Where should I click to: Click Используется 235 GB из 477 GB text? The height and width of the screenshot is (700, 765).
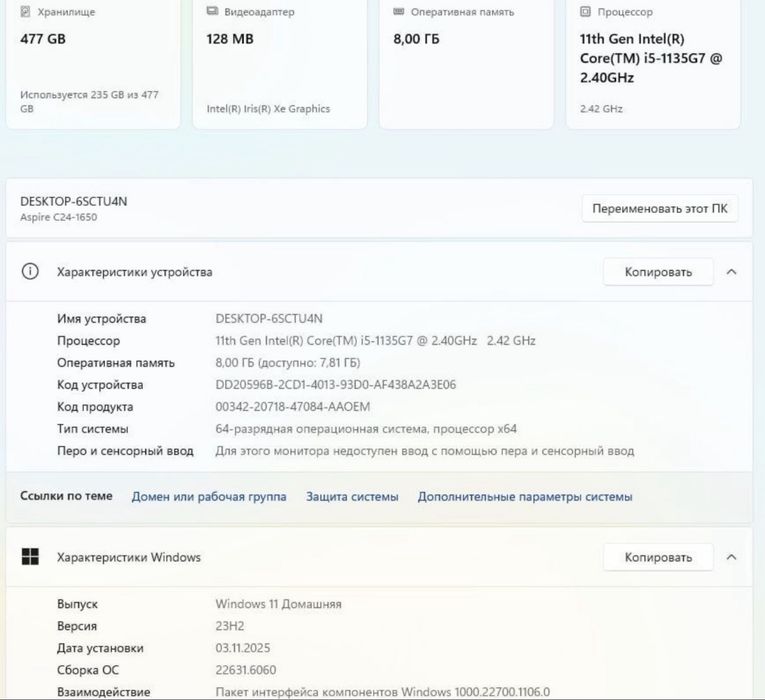point(89,101)
